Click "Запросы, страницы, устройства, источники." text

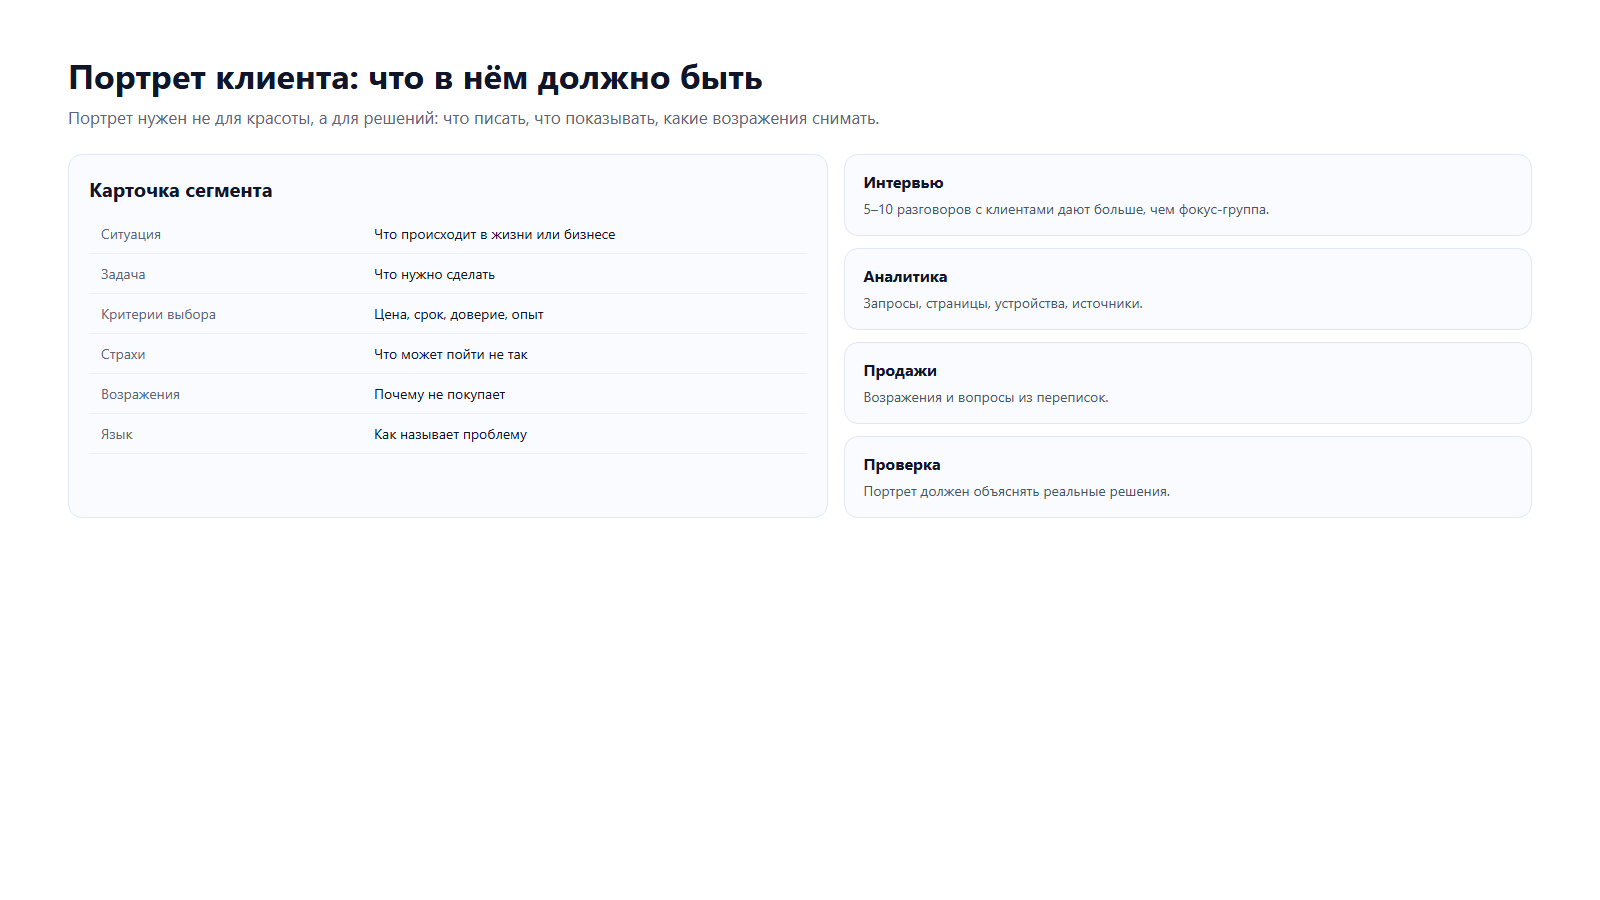click(1003, 304)
